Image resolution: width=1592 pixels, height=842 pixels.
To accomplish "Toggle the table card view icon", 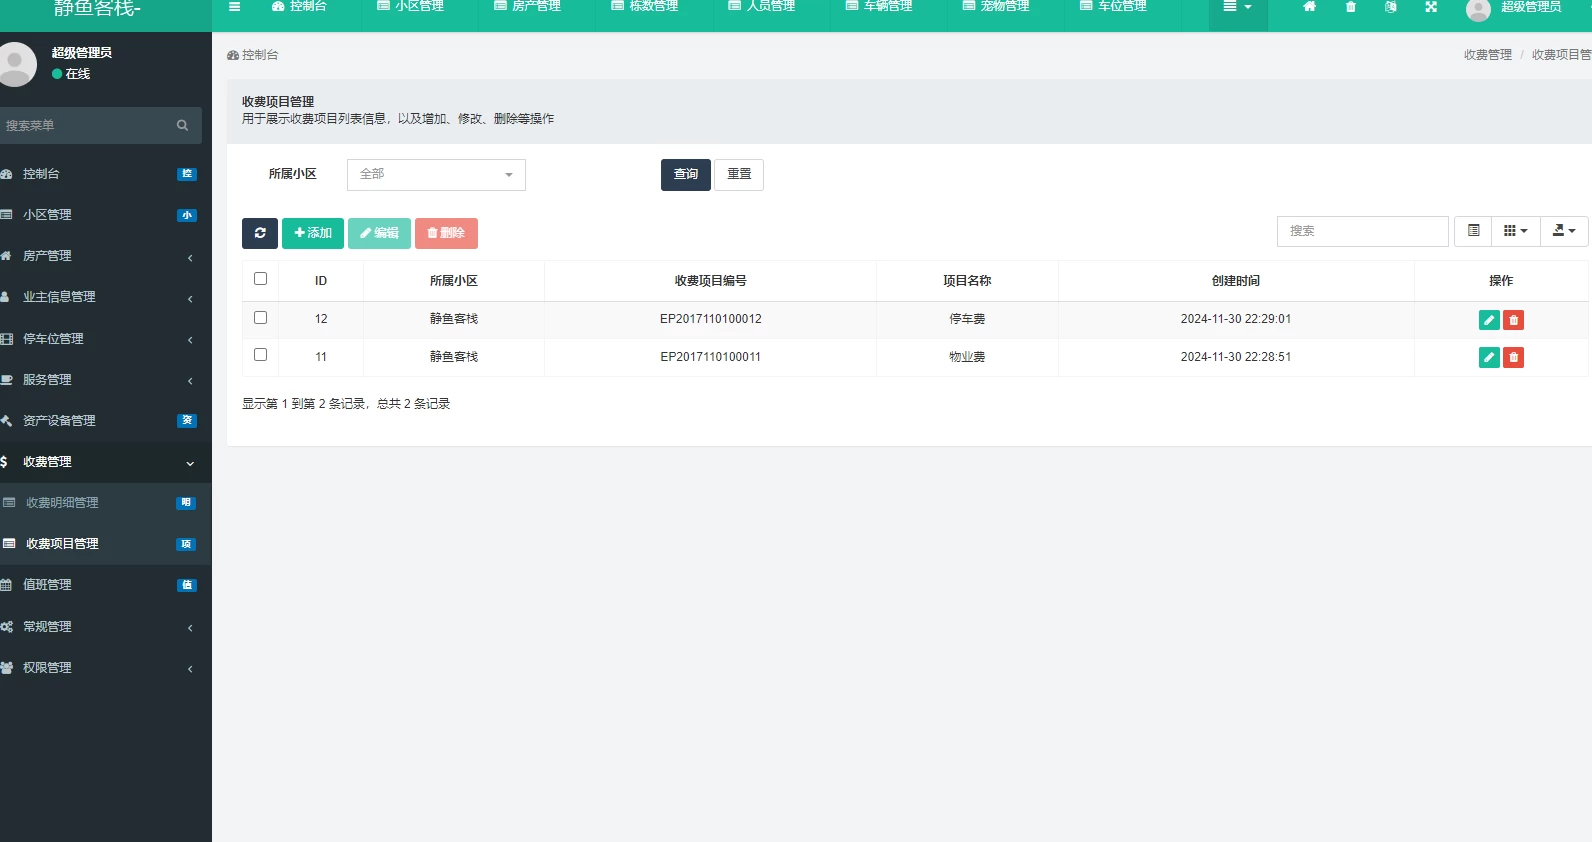I will tap(1473, 231).
